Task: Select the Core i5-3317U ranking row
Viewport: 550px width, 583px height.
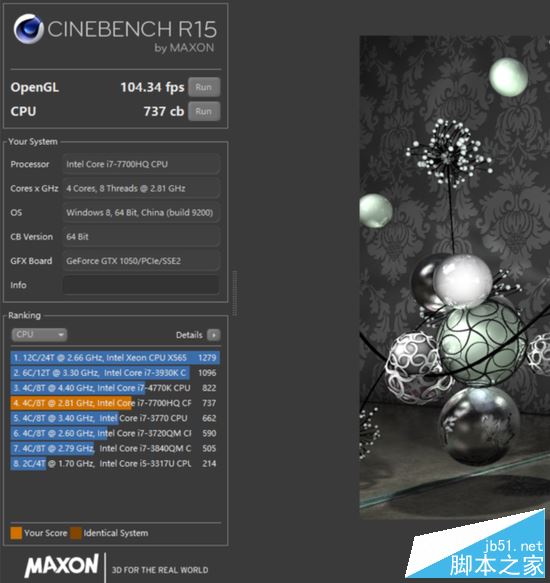Action: [x=115, y=464]
